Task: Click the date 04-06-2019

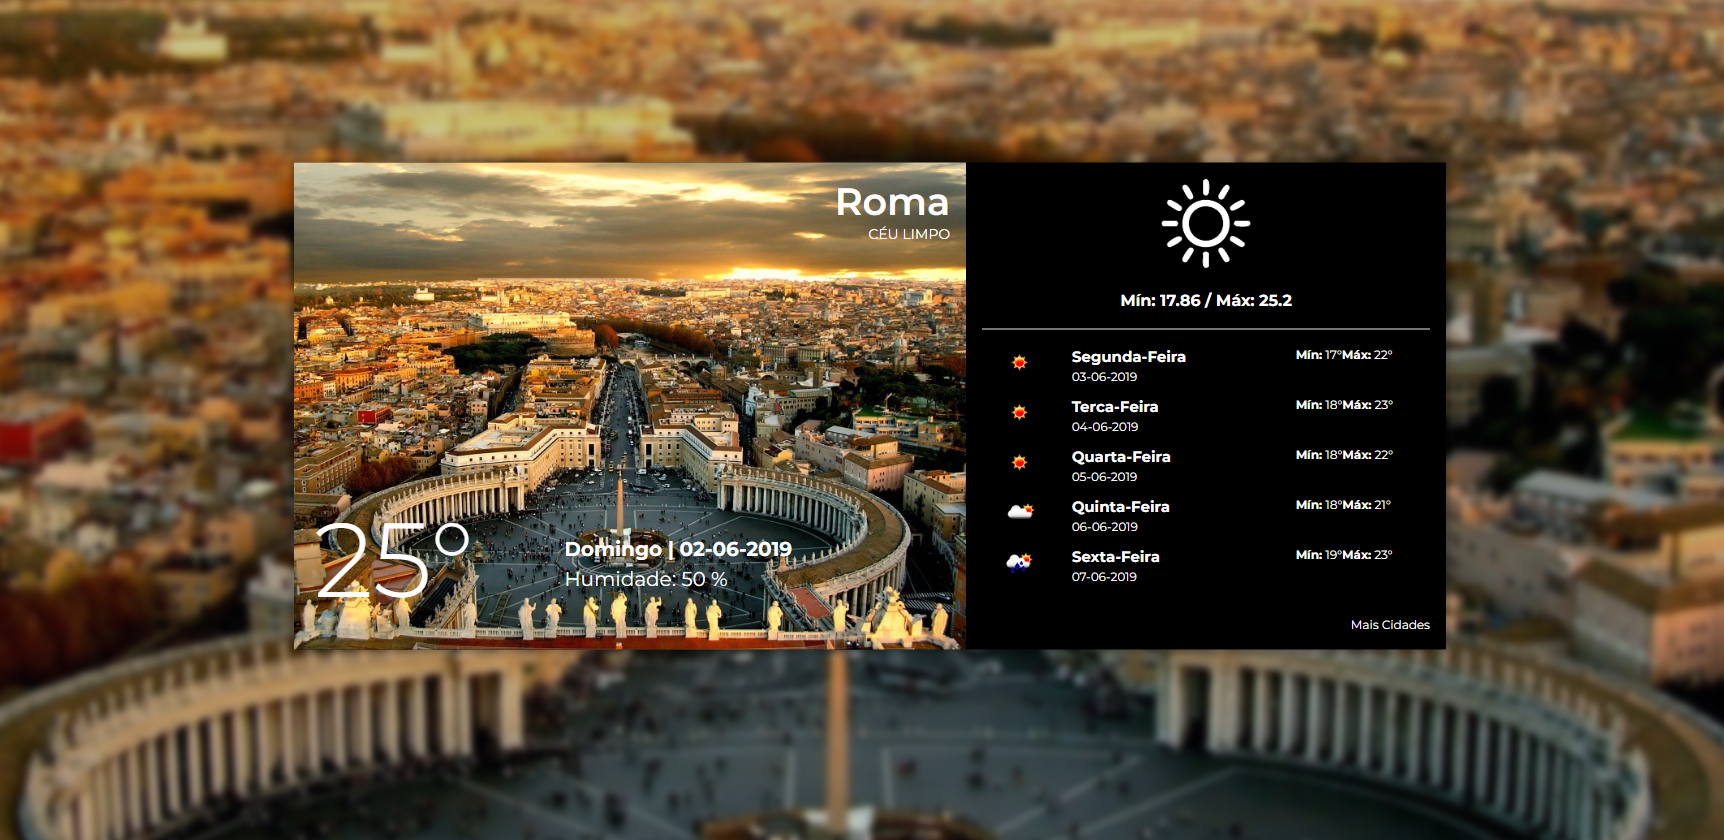Action: (x=1104, y=427)
